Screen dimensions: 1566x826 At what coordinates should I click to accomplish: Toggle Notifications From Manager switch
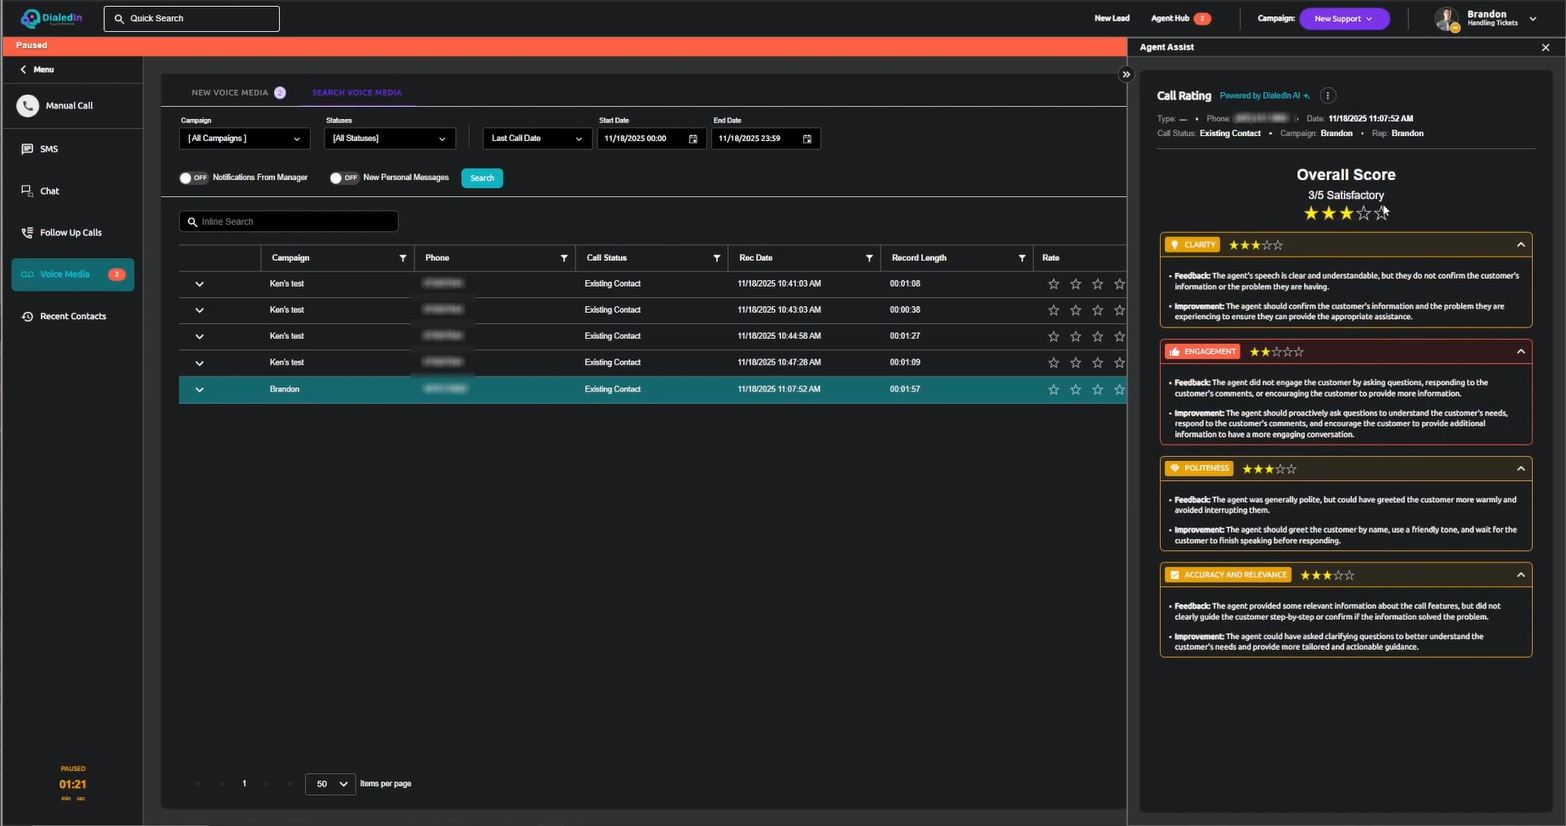point(193,178)
